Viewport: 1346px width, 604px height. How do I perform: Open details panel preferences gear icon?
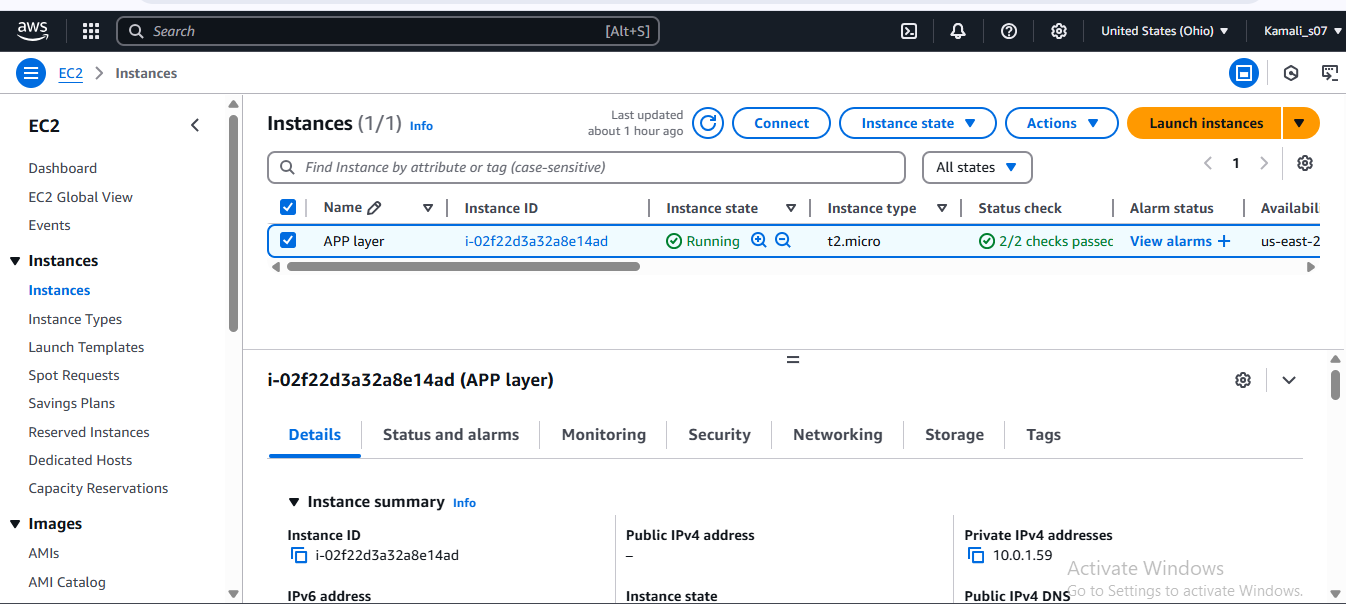pos(1243,380)
